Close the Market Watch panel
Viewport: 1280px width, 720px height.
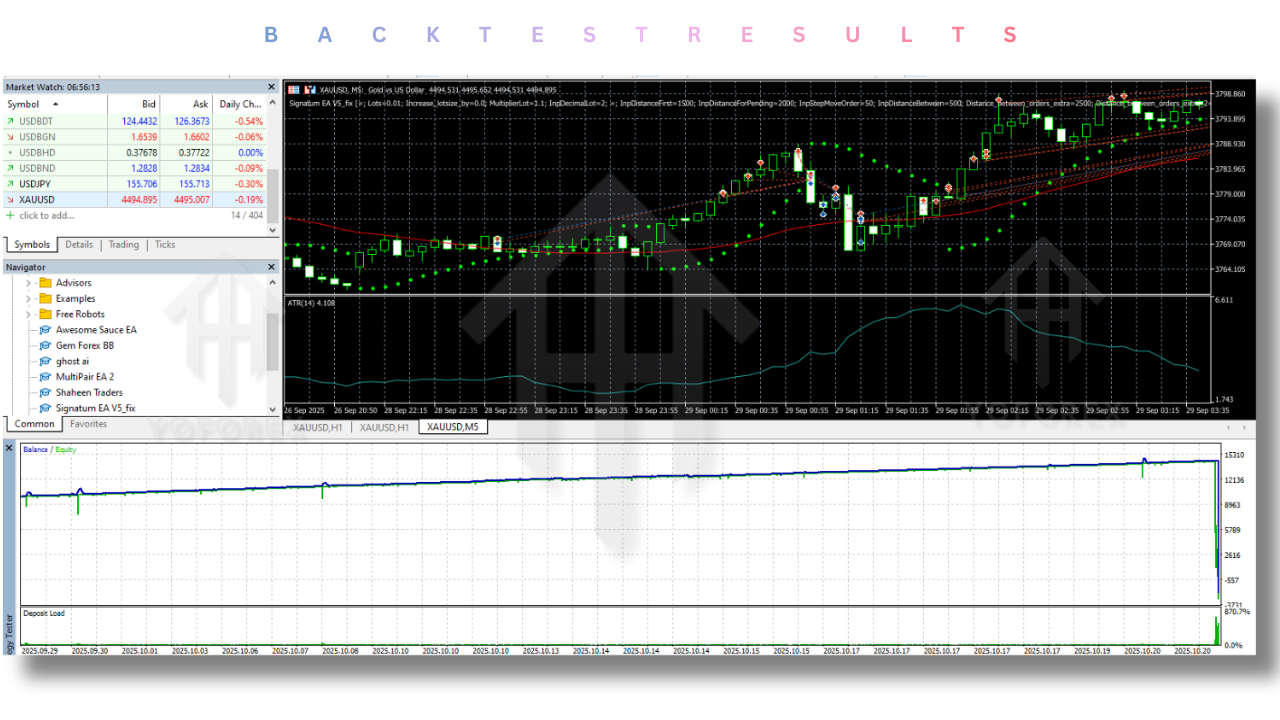[271, 88]
